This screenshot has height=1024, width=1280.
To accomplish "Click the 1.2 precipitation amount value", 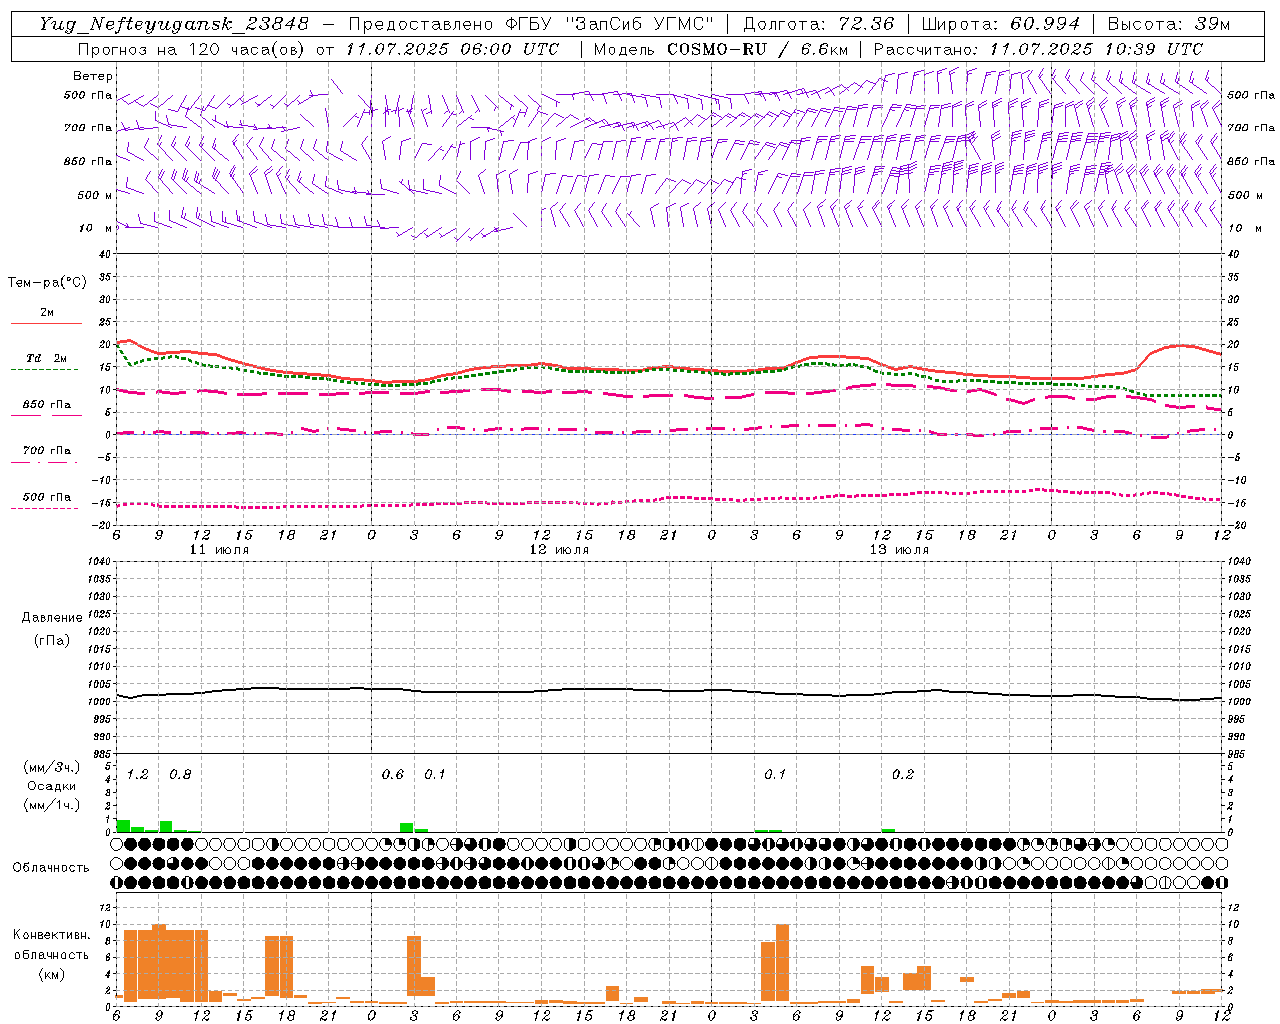I will pos(138,775).
